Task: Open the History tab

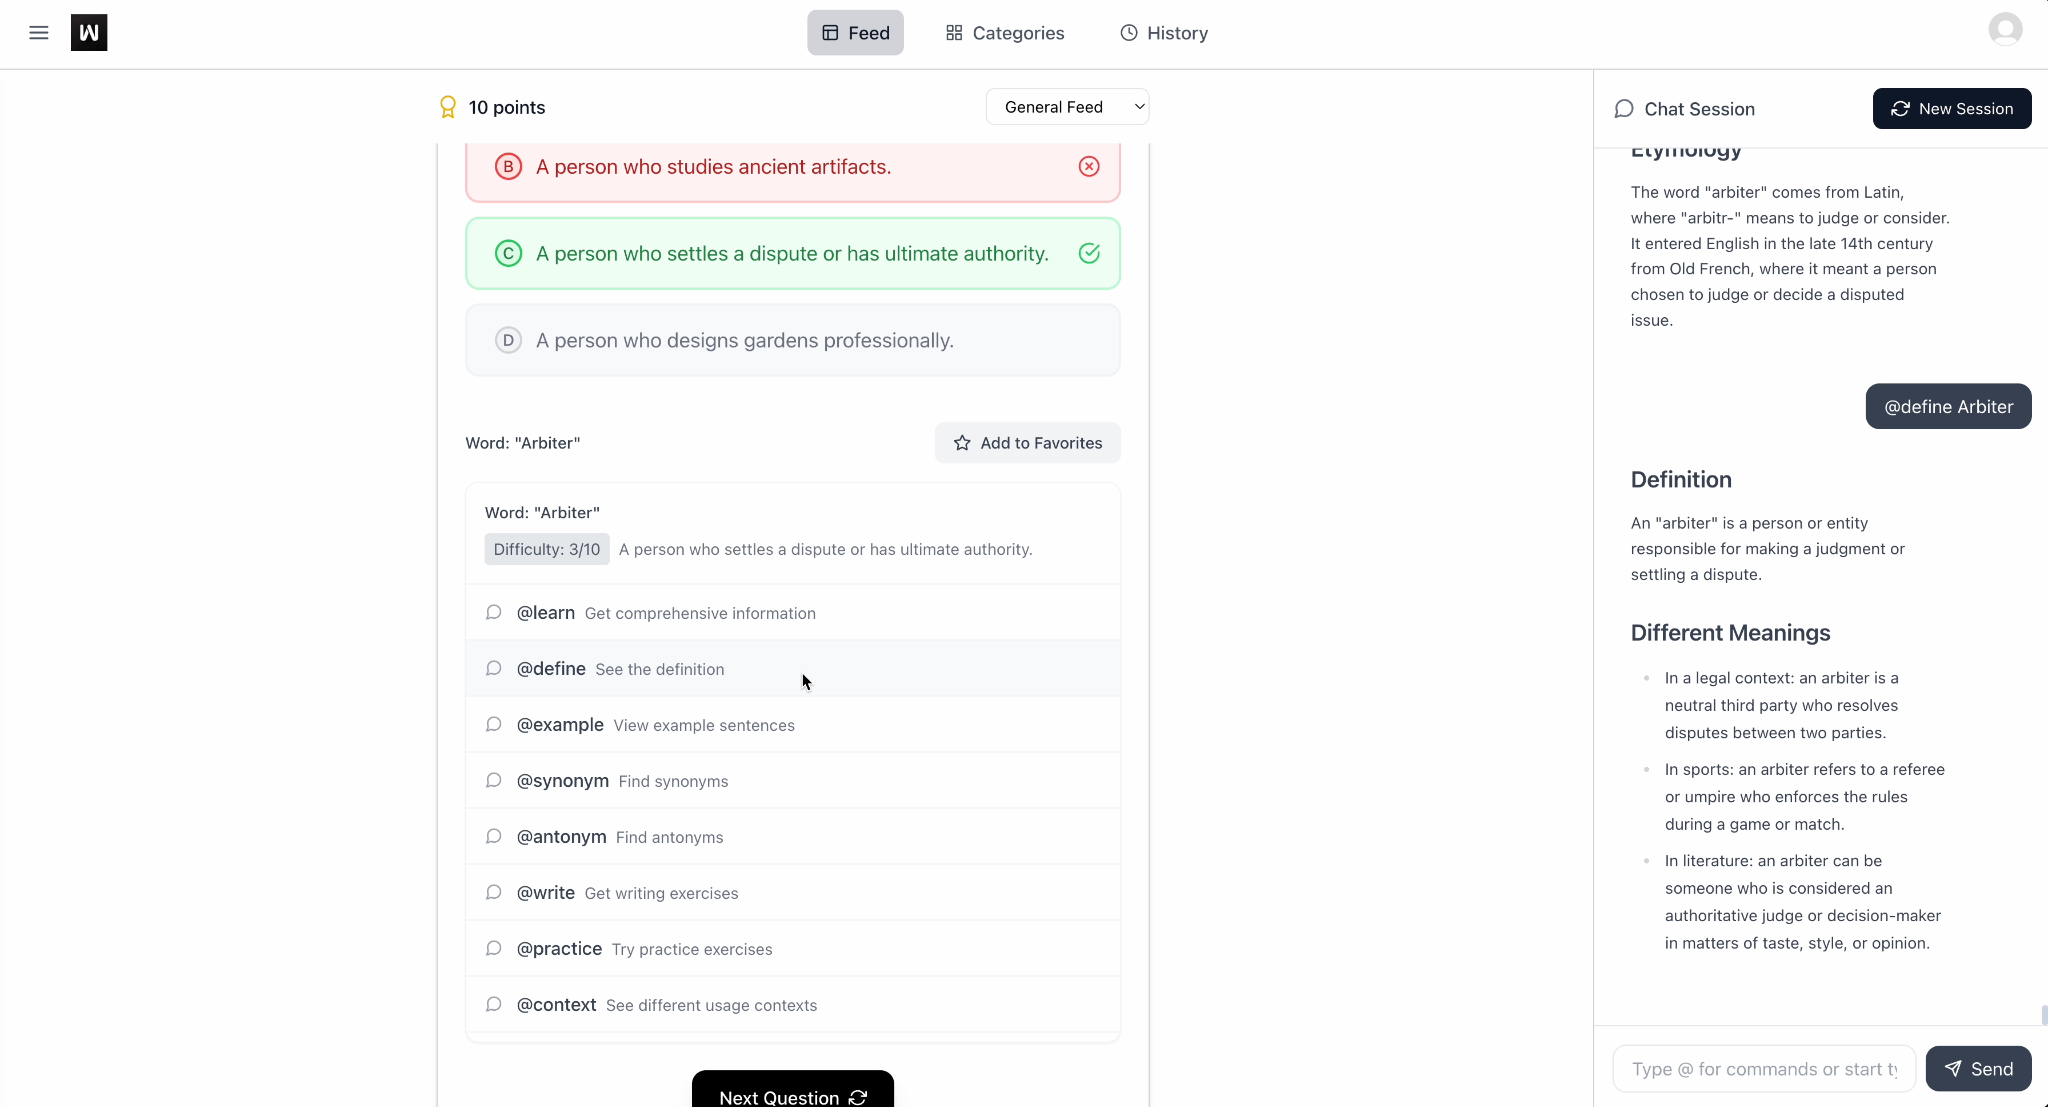Action: (x=1164, y=33)
